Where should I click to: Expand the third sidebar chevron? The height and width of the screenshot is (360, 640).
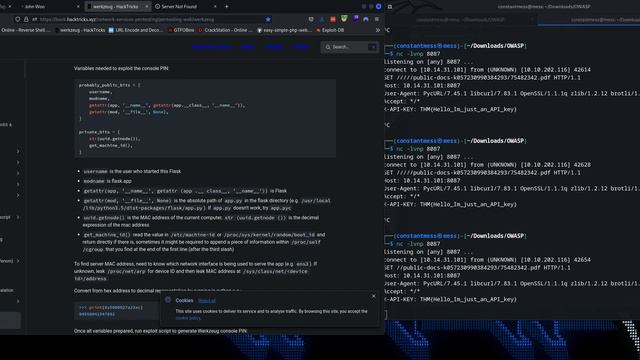pos(18,173)
